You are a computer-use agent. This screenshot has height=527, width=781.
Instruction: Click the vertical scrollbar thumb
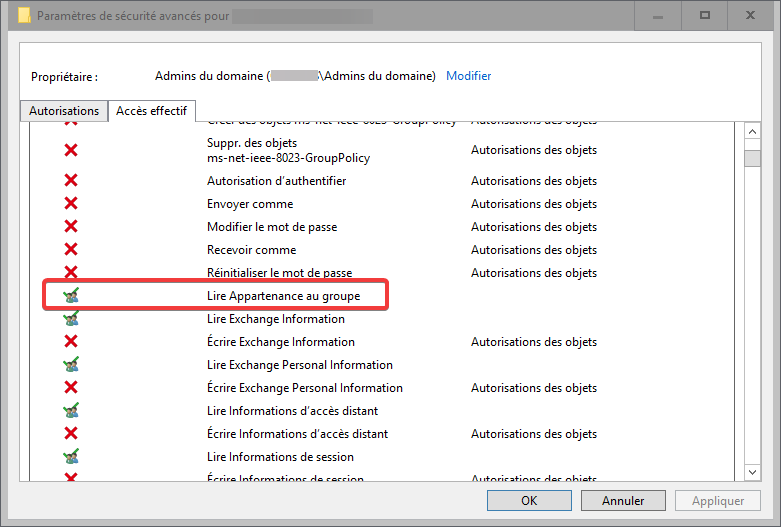click(x=752, y=159)
